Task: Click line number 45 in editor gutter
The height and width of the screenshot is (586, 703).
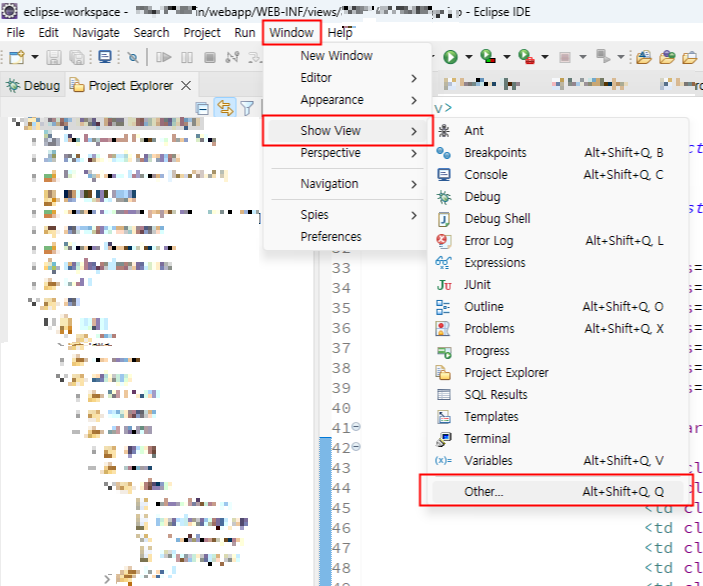Action: click(x=341, y=508)
